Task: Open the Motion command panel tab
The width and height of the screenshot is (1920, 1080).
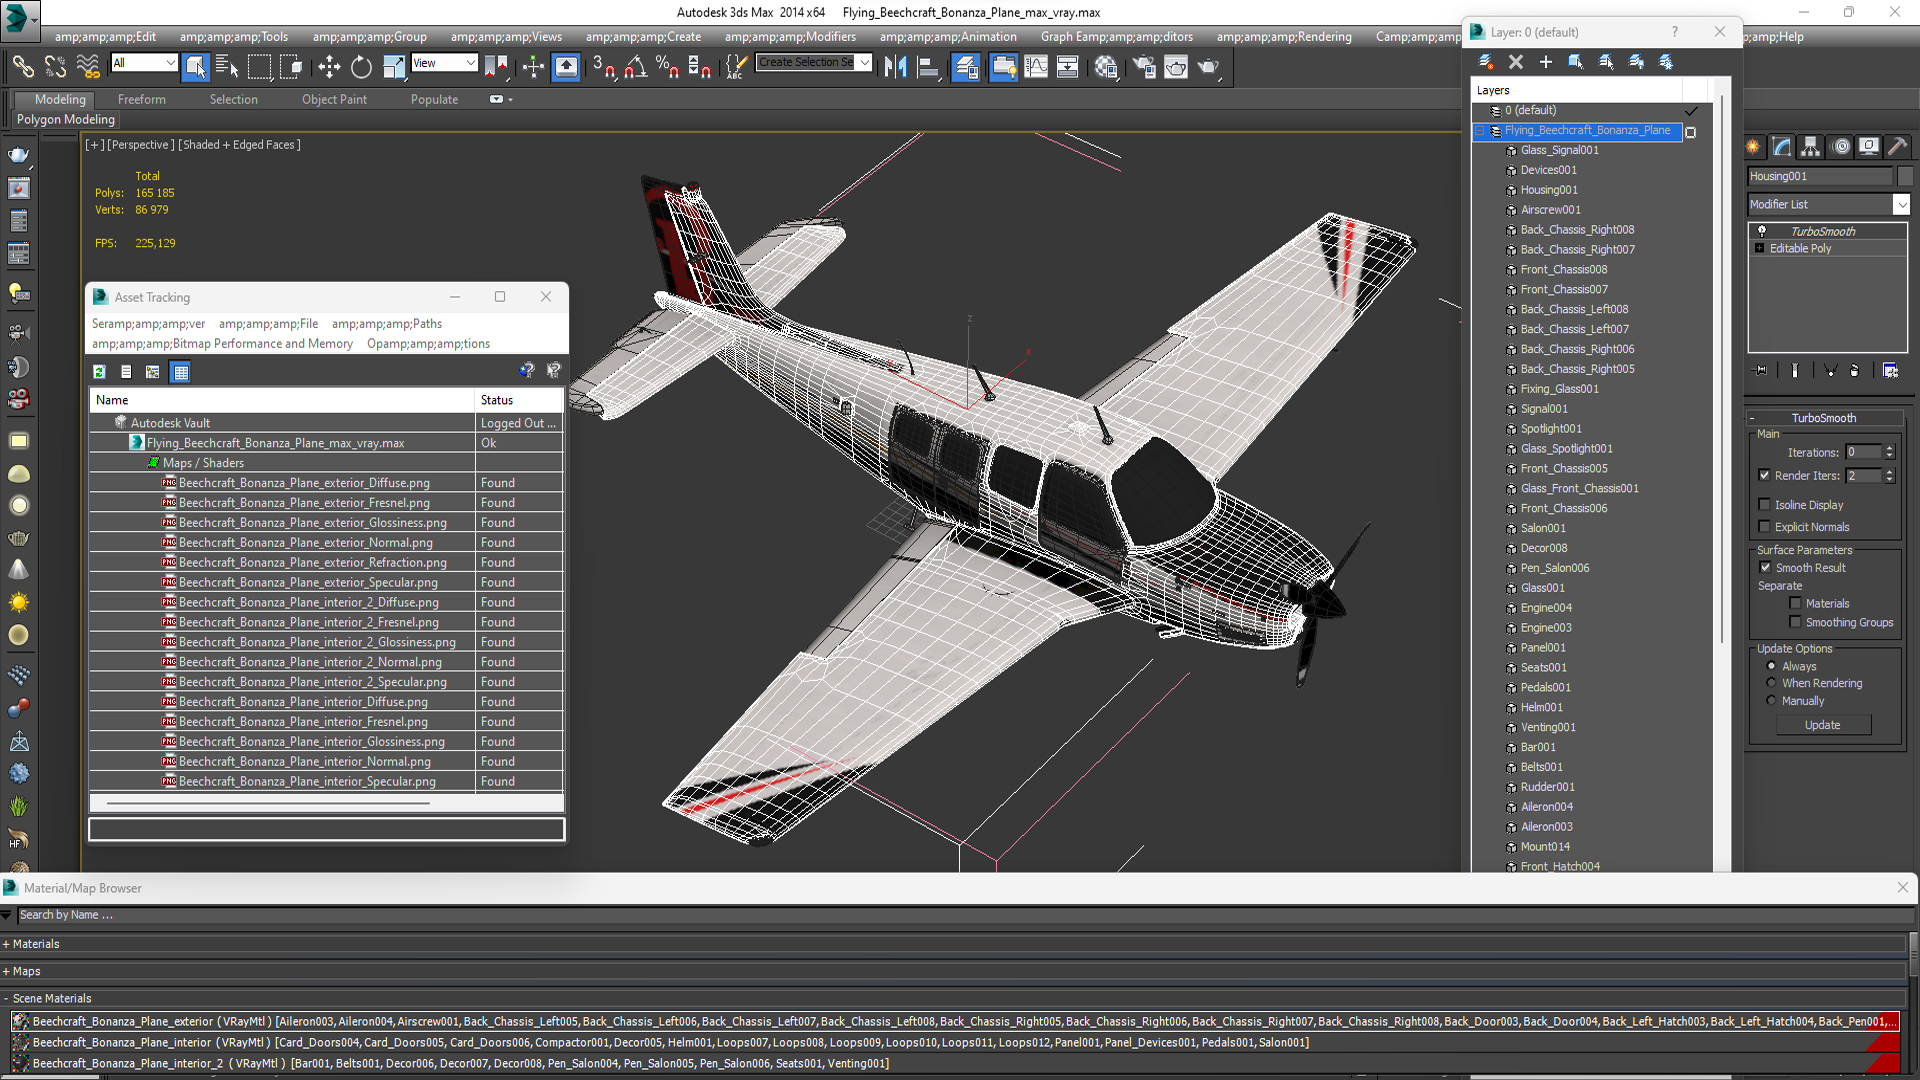Action: 1840,147
